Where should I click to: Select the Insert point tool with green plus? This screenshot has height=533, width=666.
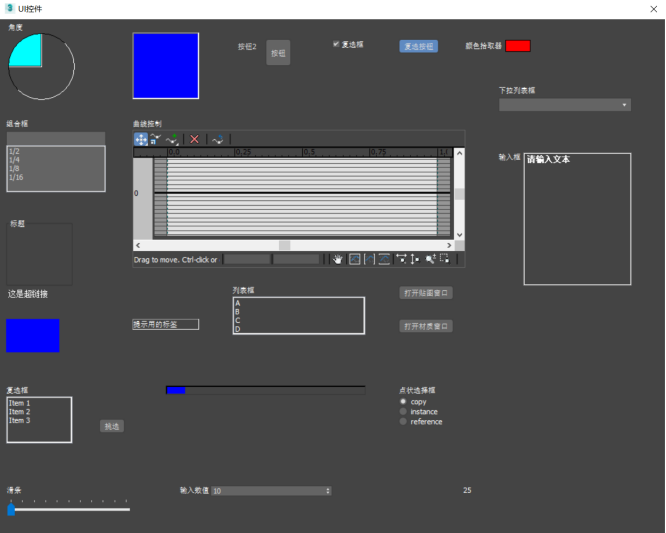(172, 139)
